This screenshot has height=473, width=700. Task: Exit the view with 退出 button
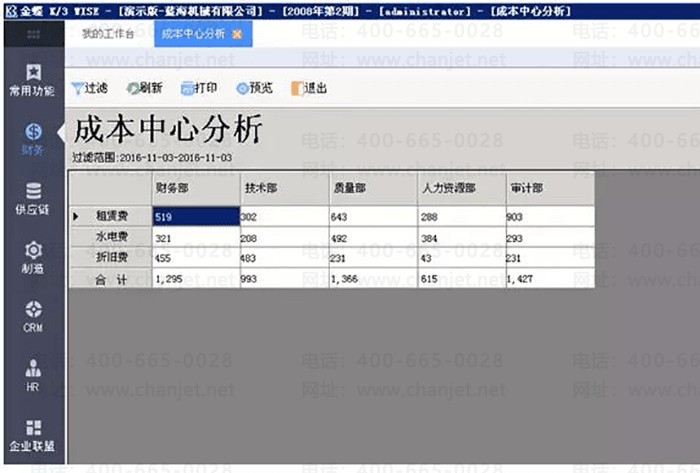tap(309, 88)
